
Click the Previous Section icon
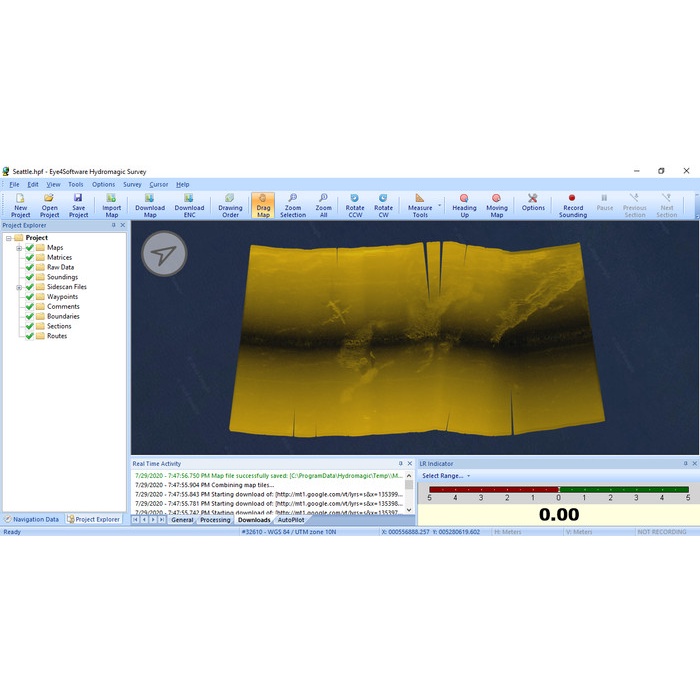(x=634, y=205)
